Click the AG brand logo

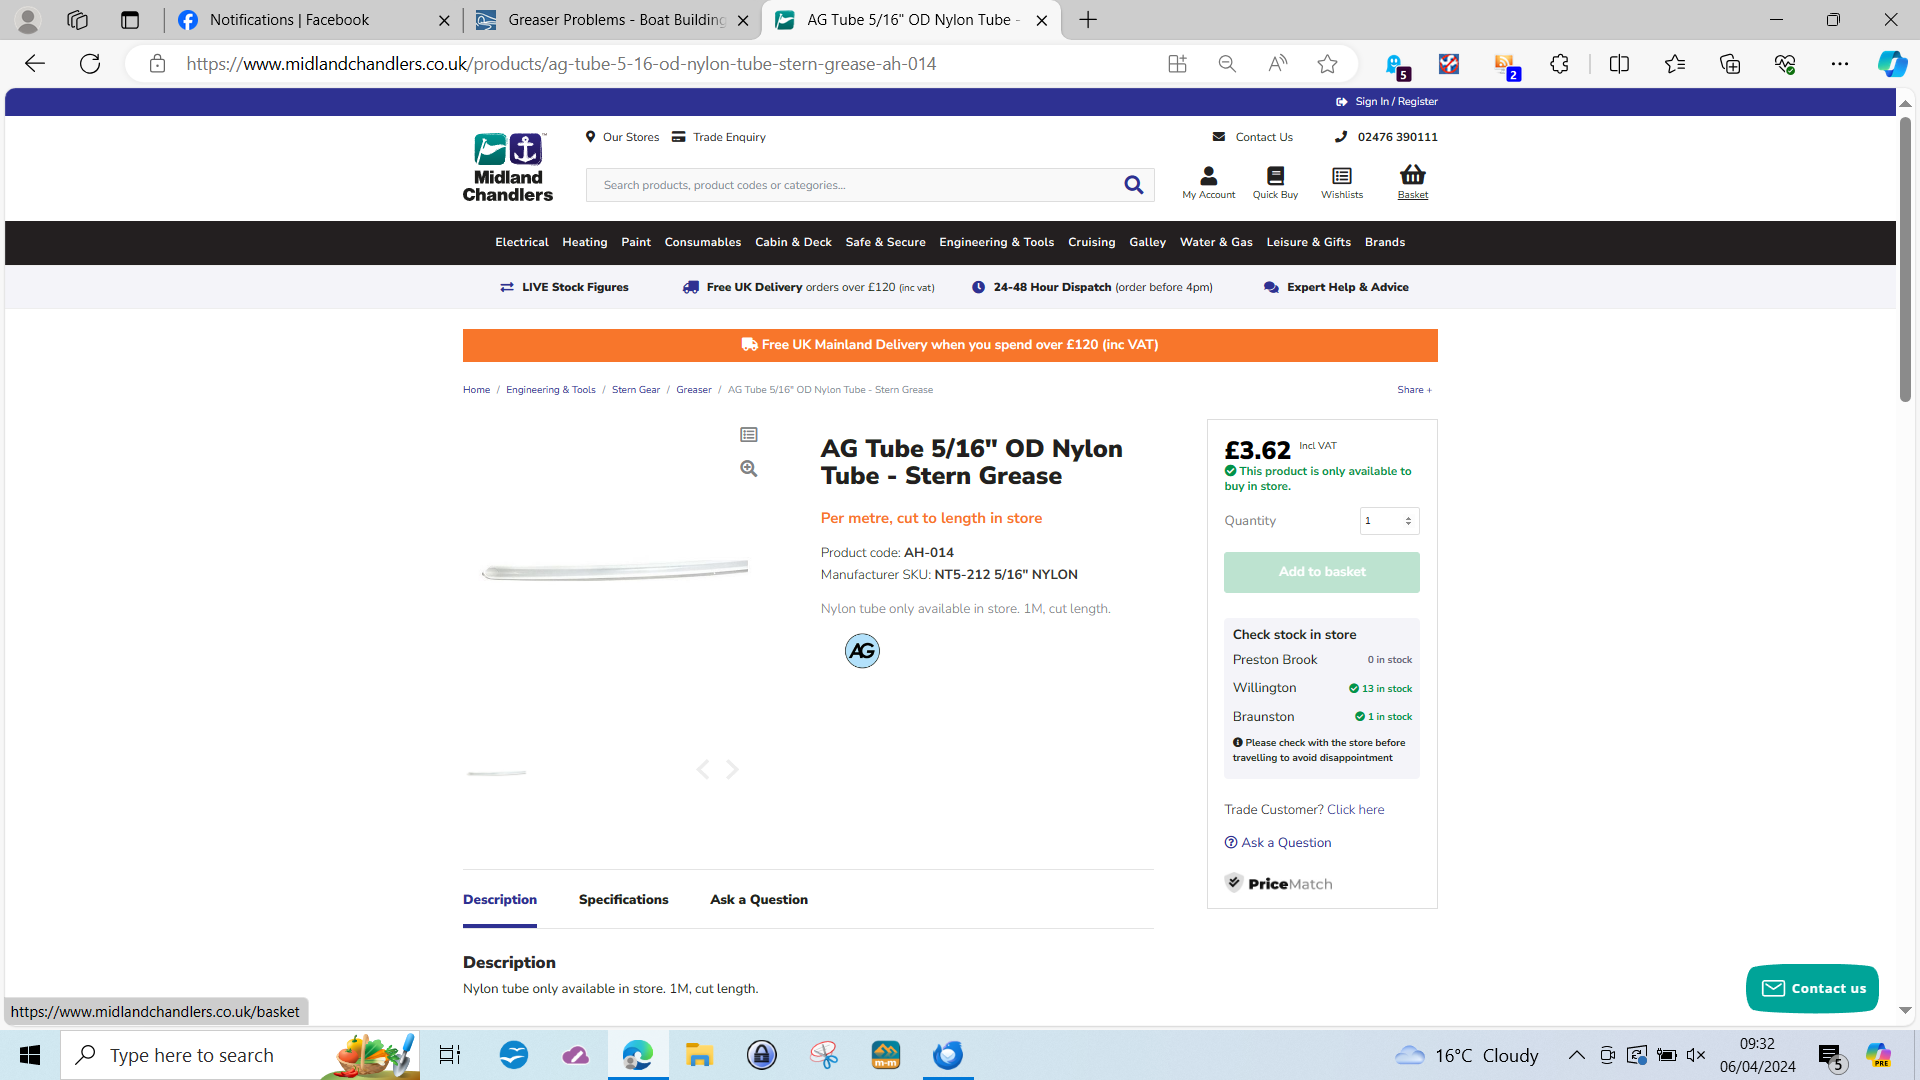(861, 651)
